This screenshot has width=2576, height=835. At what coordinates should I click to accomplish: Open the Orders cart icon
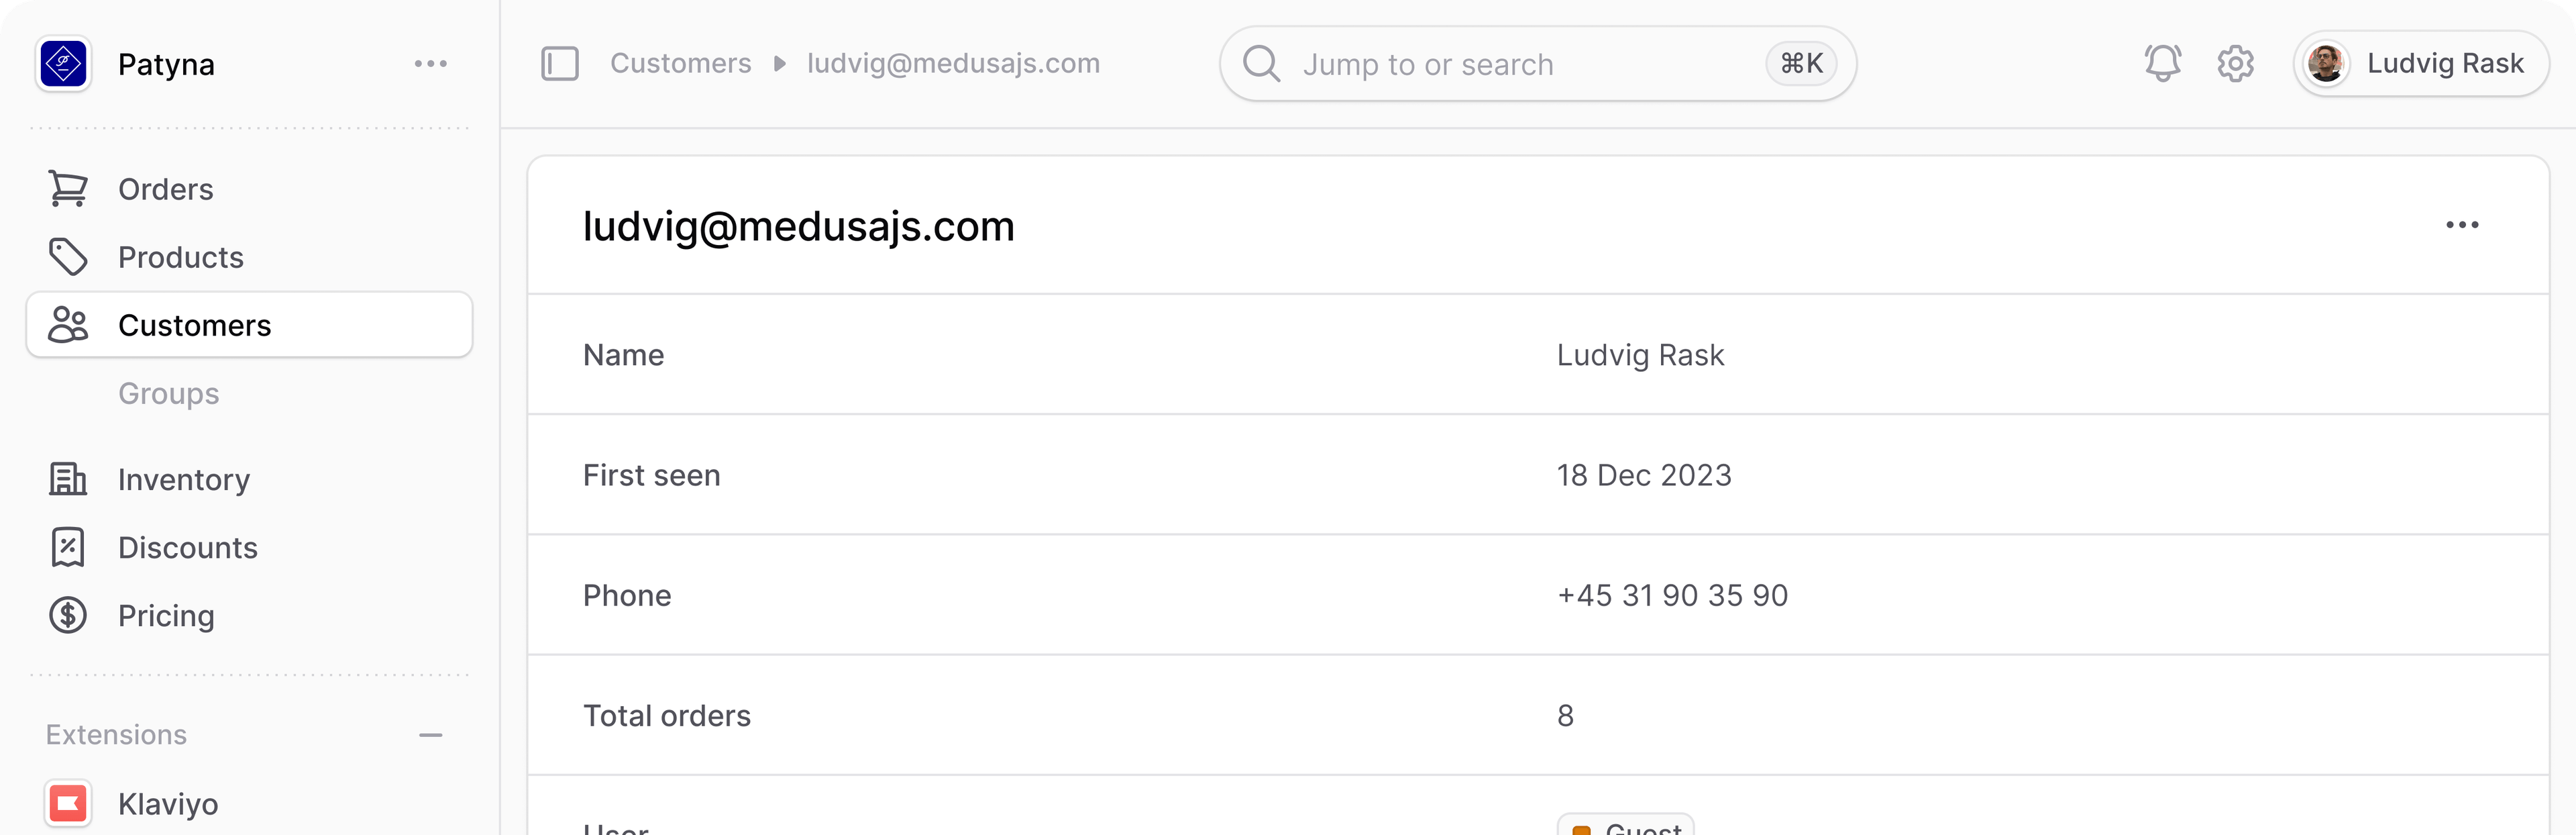click(68, 189)
